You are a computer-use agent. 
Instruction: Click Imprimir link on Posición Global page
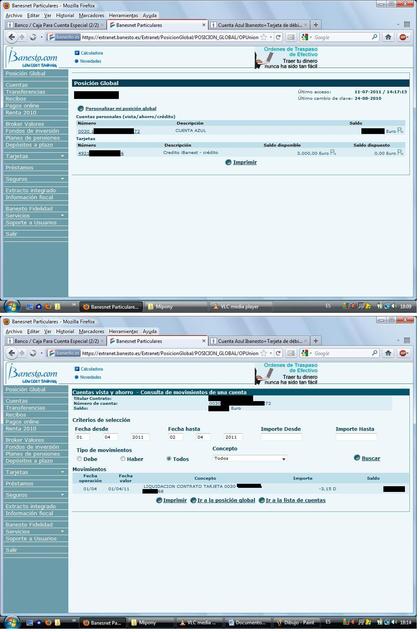[x=245, y=162]
